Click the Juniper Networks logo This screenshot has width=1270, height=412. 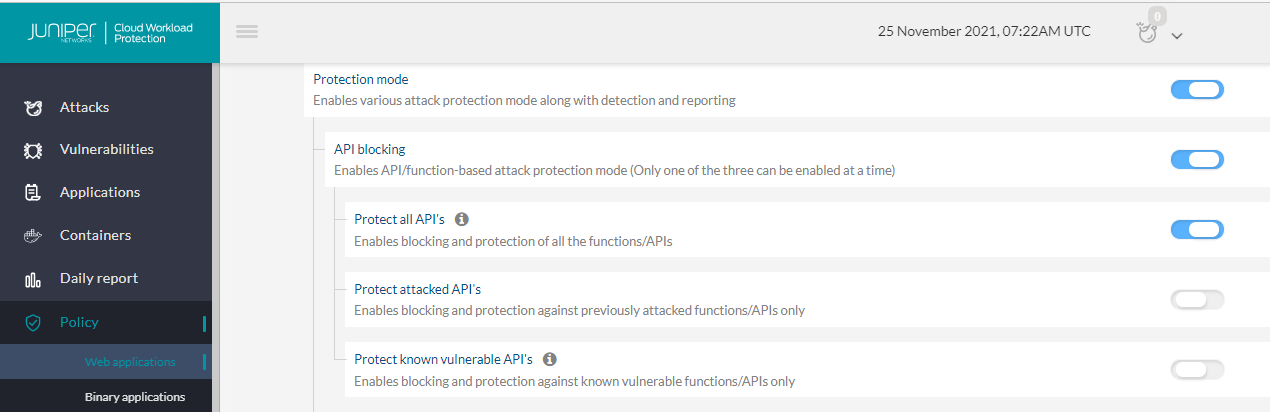[60, 31]
